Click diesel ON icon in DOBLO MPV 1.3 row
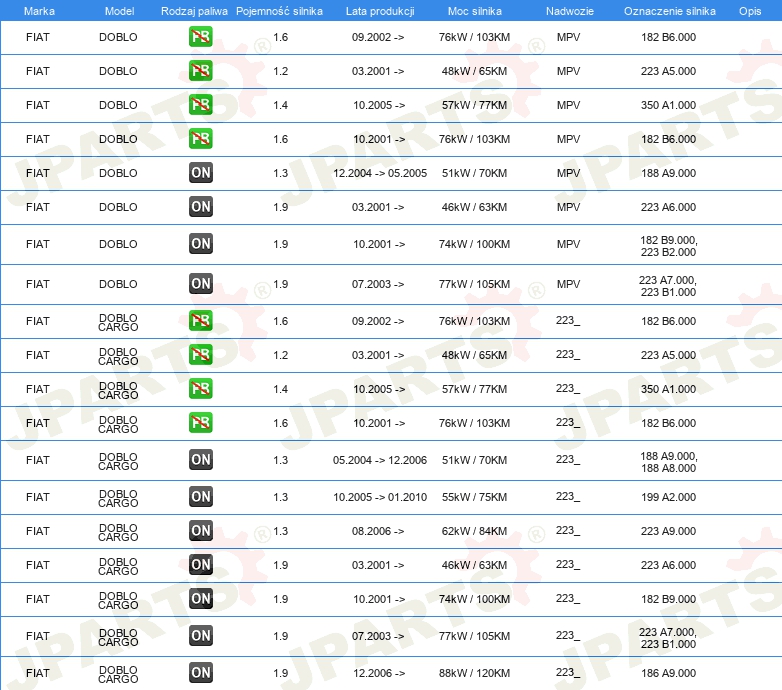The height and width of the screenshot is (690, 782). [200, 172]
